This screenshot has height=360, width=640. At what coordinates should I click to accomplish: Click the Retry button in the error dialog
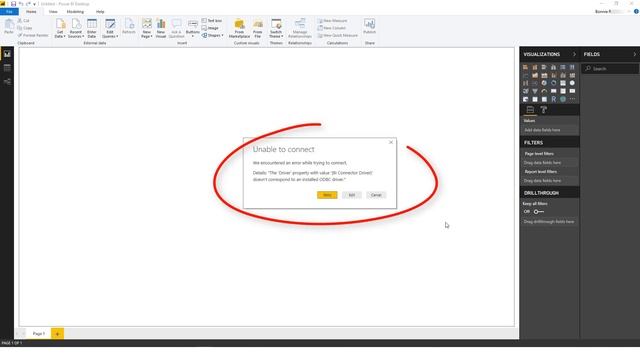(x=327, y=195)
